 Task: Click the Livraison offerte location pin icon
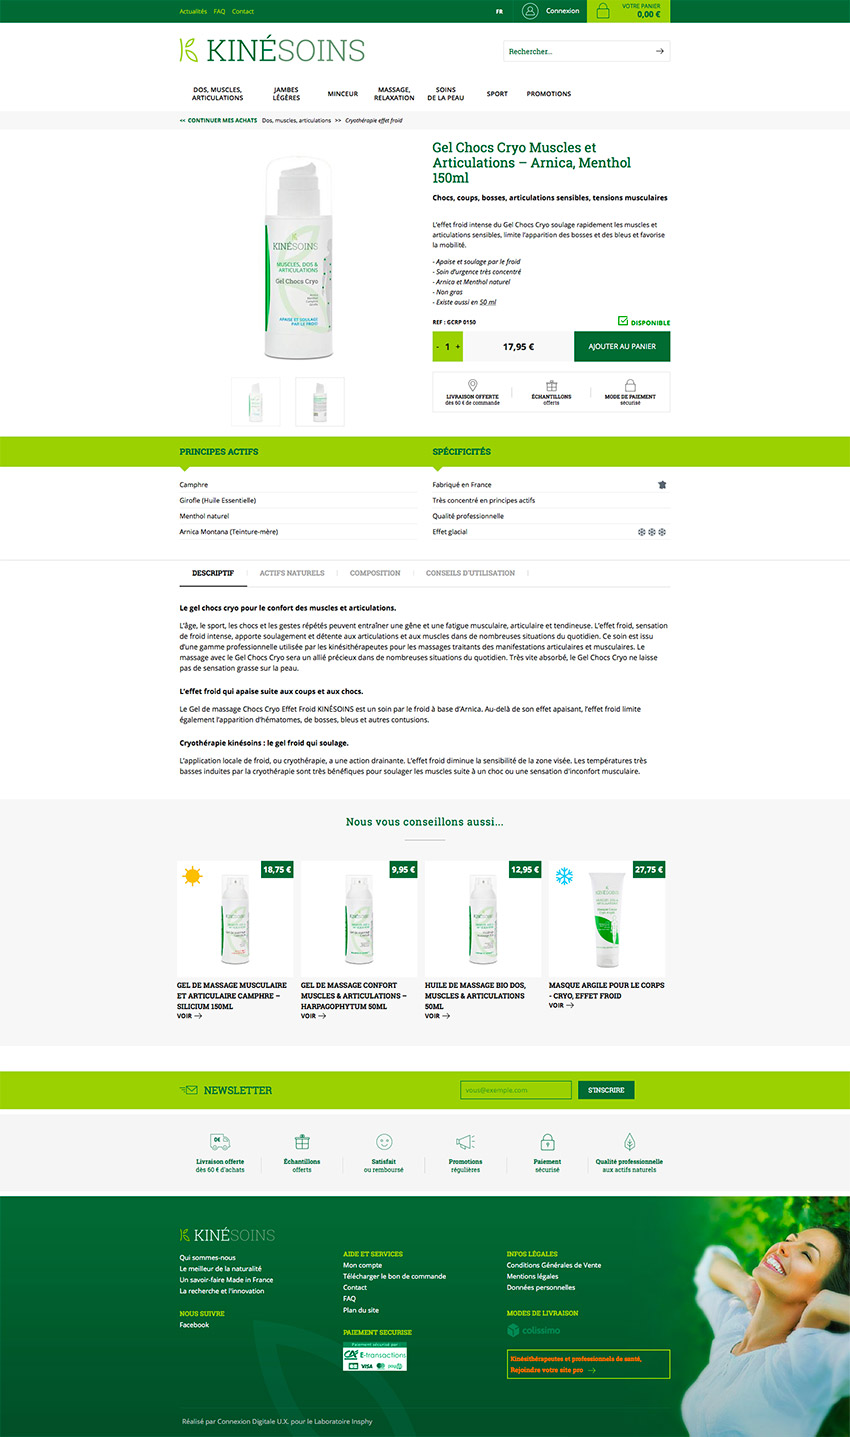(473, 385)
